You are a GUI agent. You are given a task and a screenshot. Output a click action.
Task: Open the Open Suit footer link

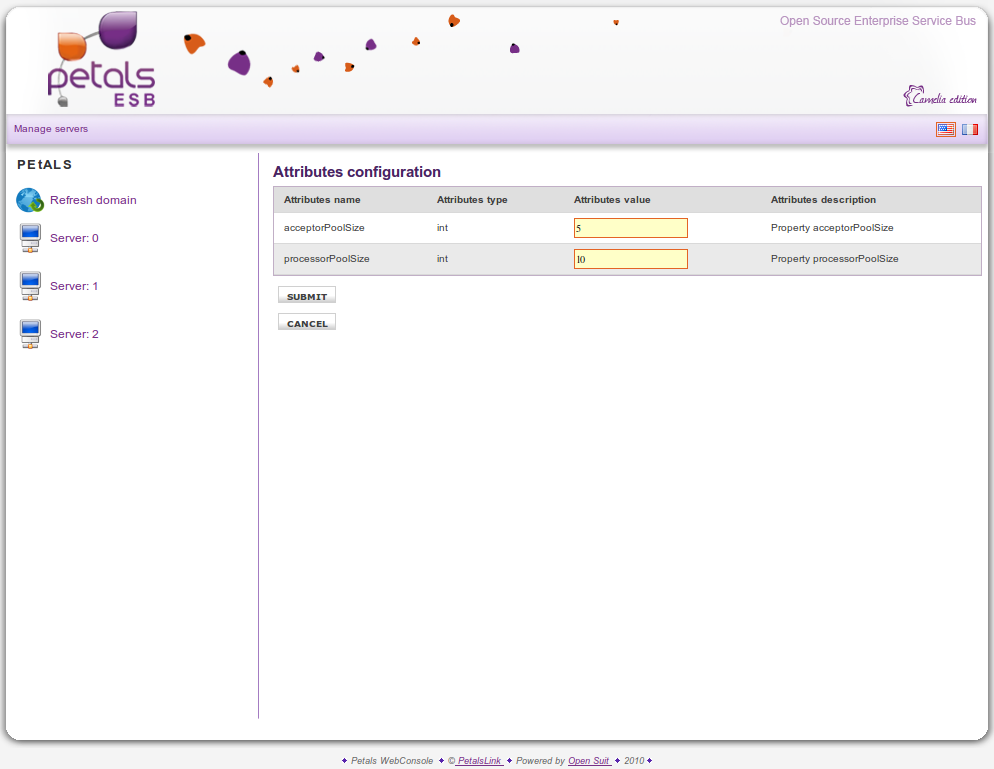tap(589, 761)
